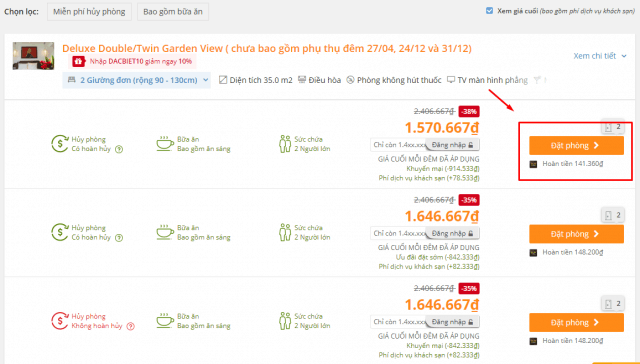
Task: Expand 'Xem chi tiết' room details
Action: click(599, 56)
